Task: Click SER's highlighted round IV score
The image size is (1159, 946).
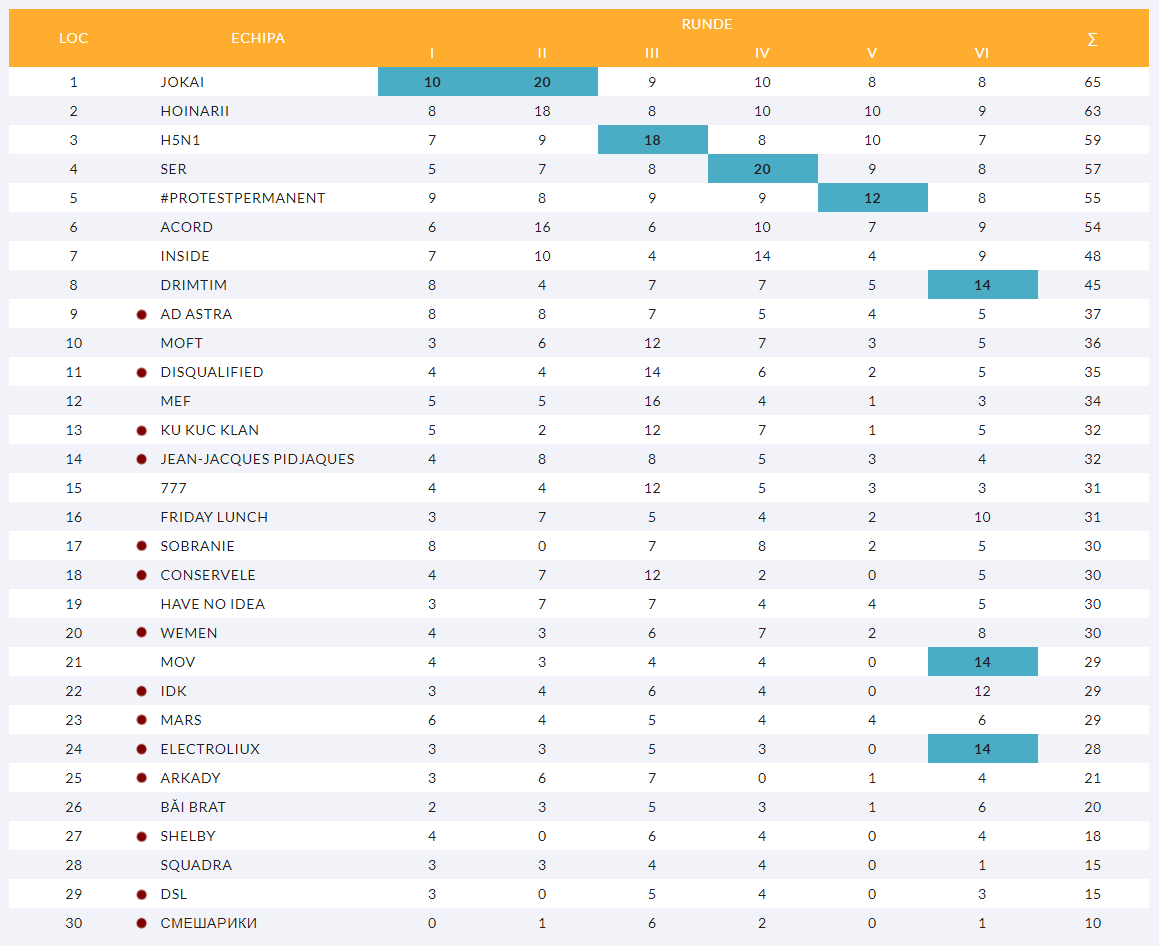Action: pyautogui.click(x=762, y=169)
